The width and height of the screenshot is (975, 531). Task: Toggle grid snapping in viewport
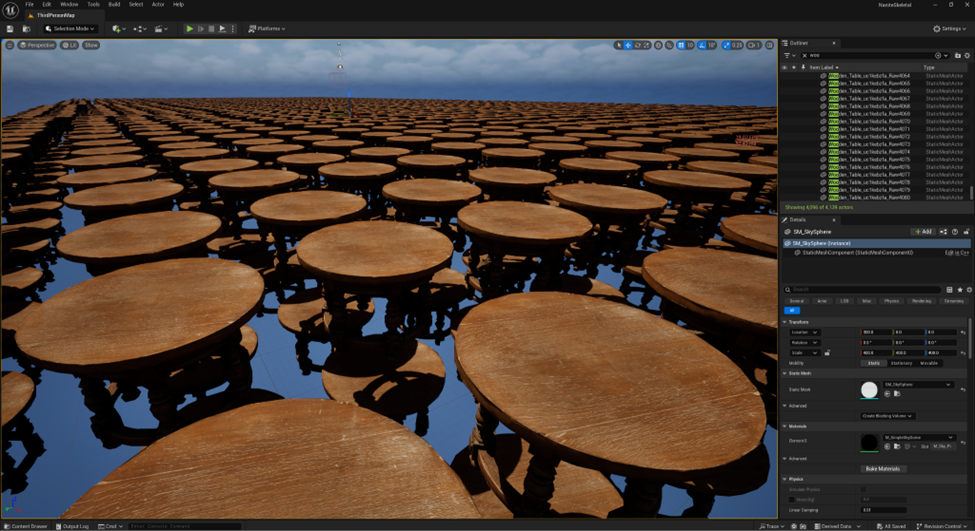point(682,45)
